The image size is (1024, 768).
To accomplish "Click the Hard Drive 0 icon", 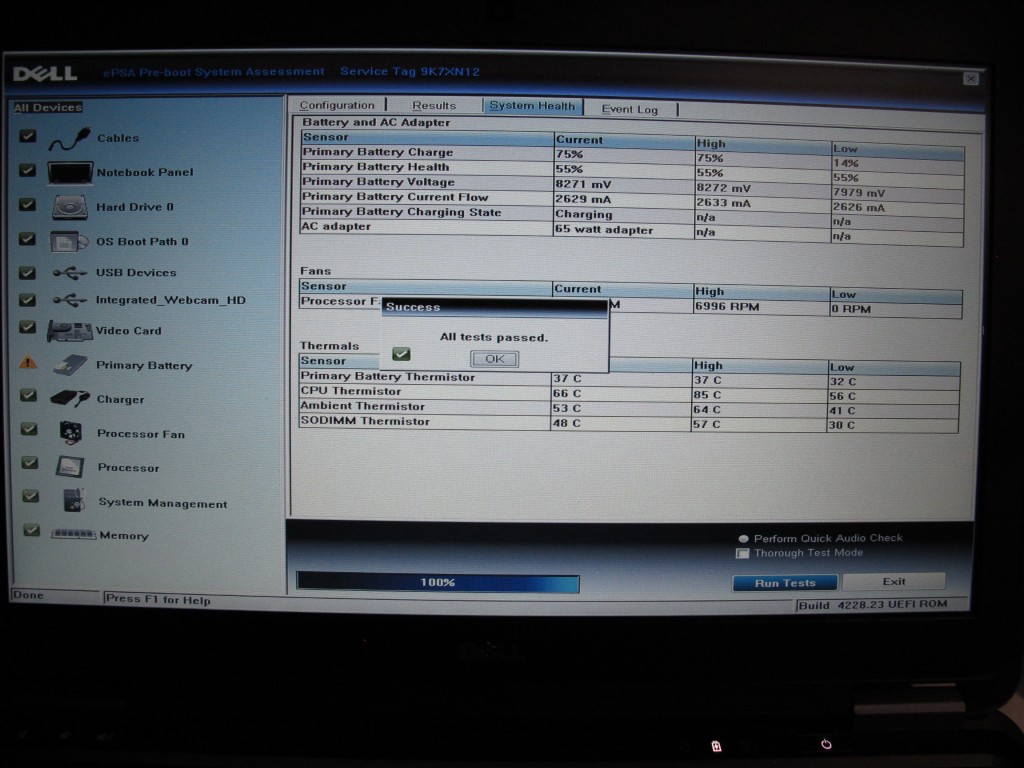I will click(x=70, y=207).
